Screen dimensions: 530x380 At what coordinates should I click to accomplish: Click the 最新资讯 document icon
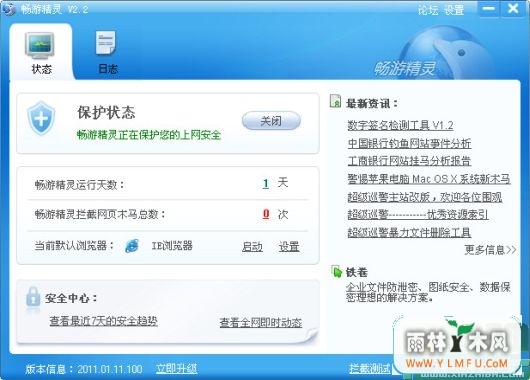pos(335,101)
